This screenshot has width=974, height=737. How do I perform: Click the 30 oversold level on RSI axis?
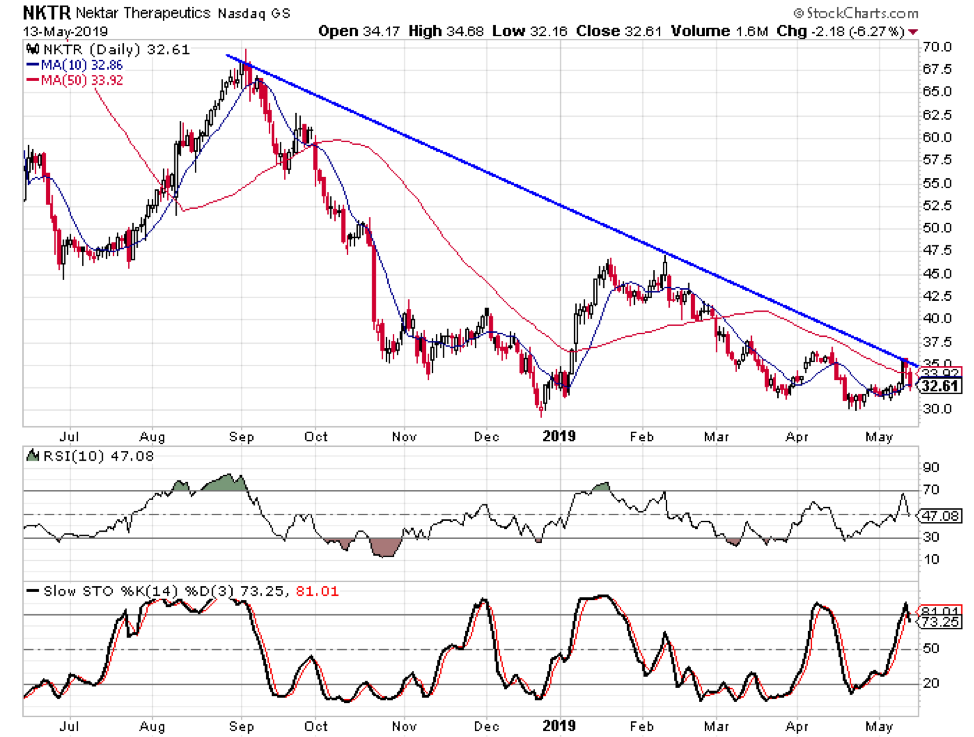(x=931, y=537)
